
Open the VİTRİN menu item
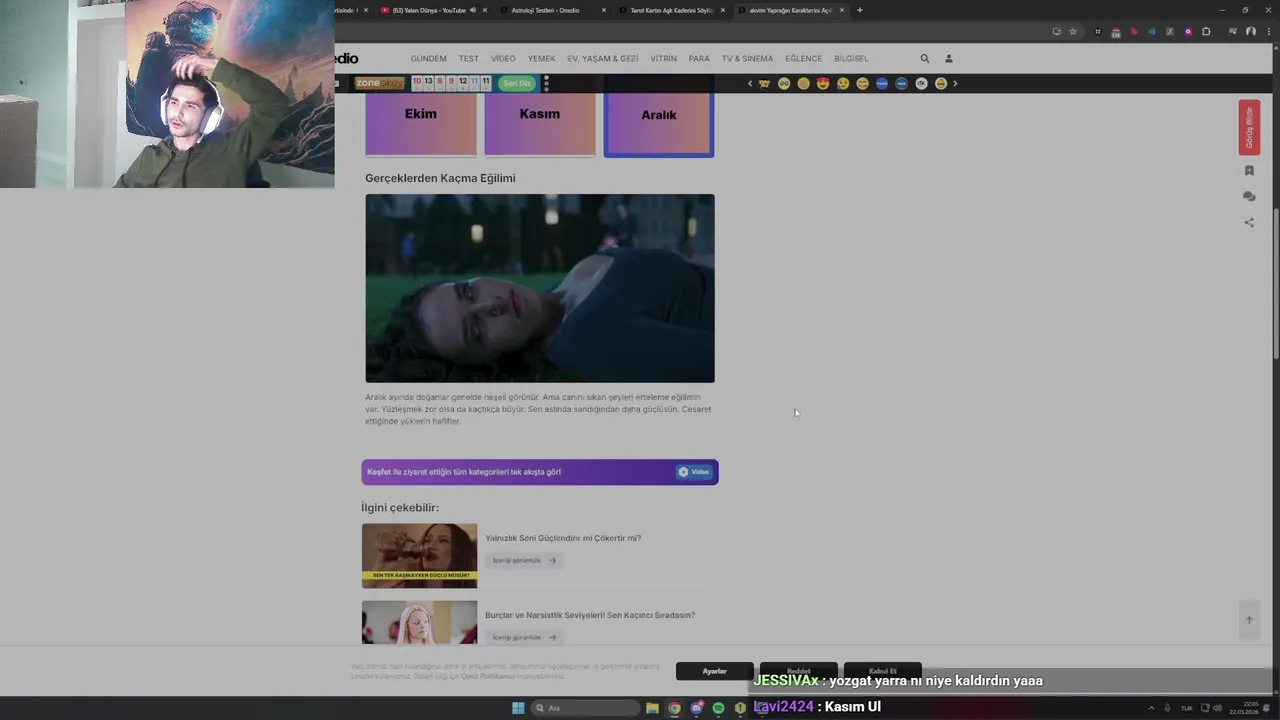tap(663, 59)
